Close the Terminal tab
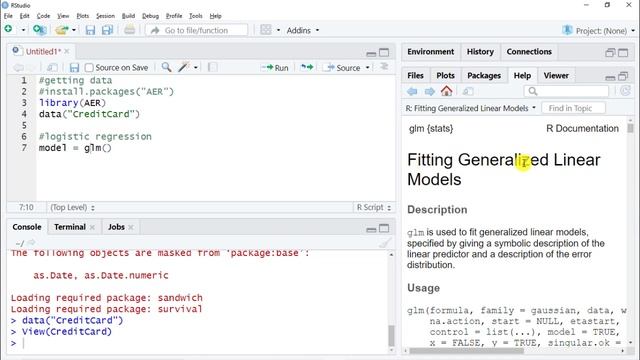The width and height of the screenshot is (640, 360). [x=92, y=227]
